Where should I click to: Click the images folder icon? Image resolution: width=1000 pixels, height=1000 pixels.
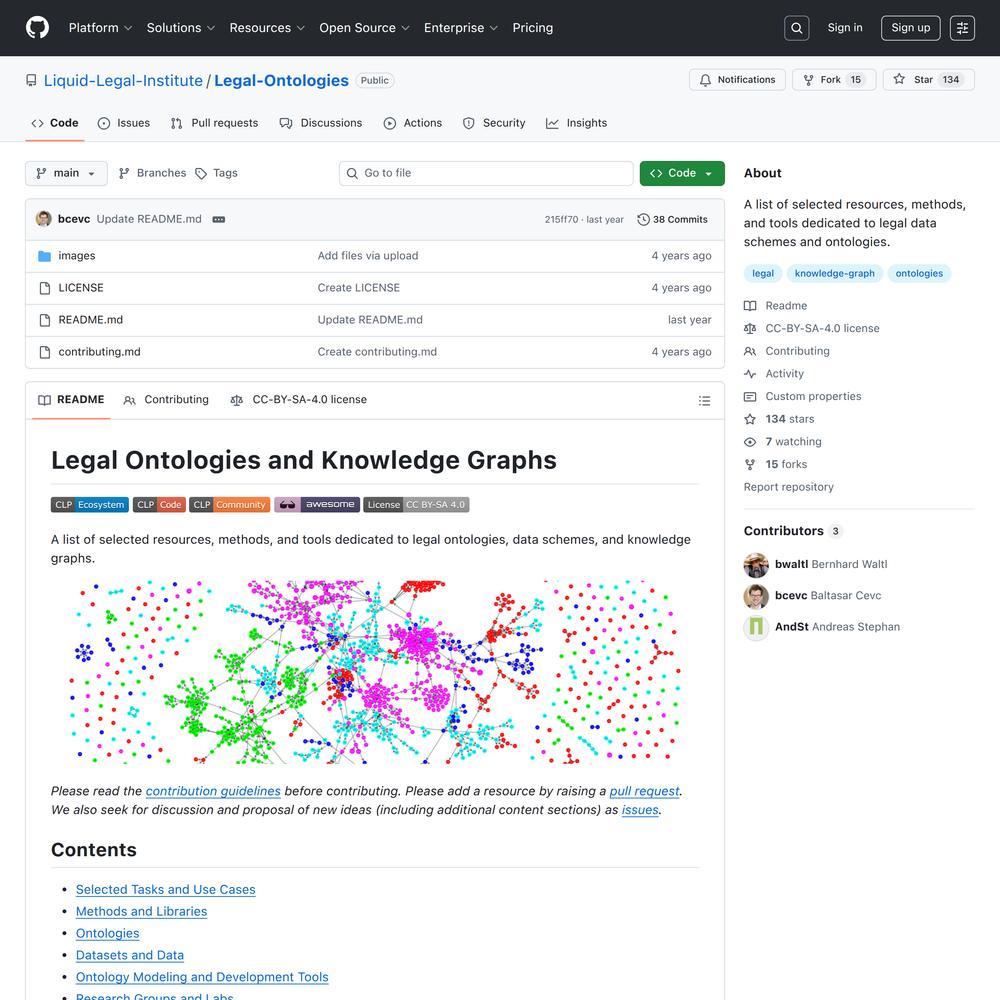coord(44,256)
